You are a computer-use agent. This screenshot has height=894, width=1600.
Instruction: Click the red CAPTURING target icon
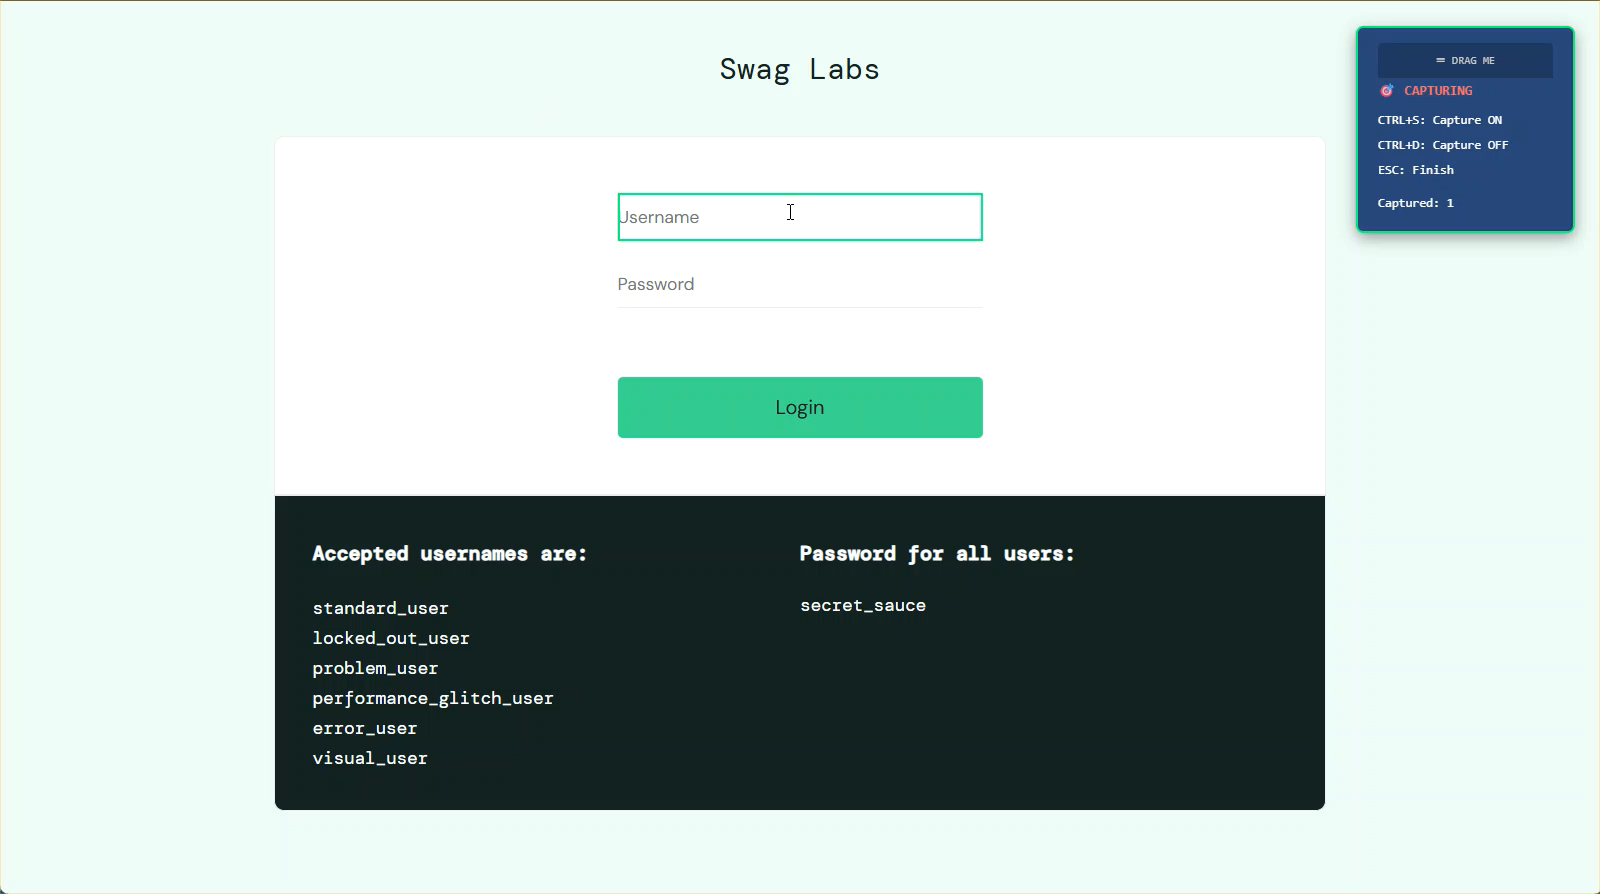click(x=1387, y=91)
